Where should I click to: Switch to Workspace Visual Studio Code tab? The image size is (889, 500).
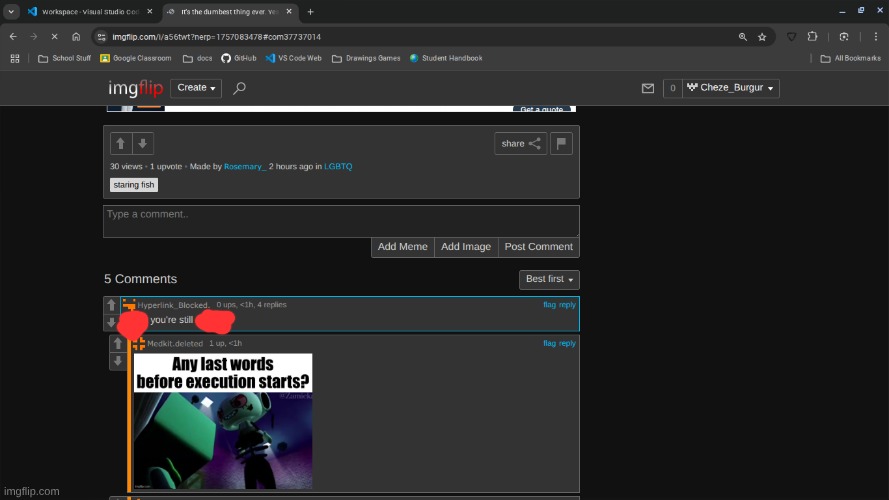pyautogui.click(x=91, y=12)
